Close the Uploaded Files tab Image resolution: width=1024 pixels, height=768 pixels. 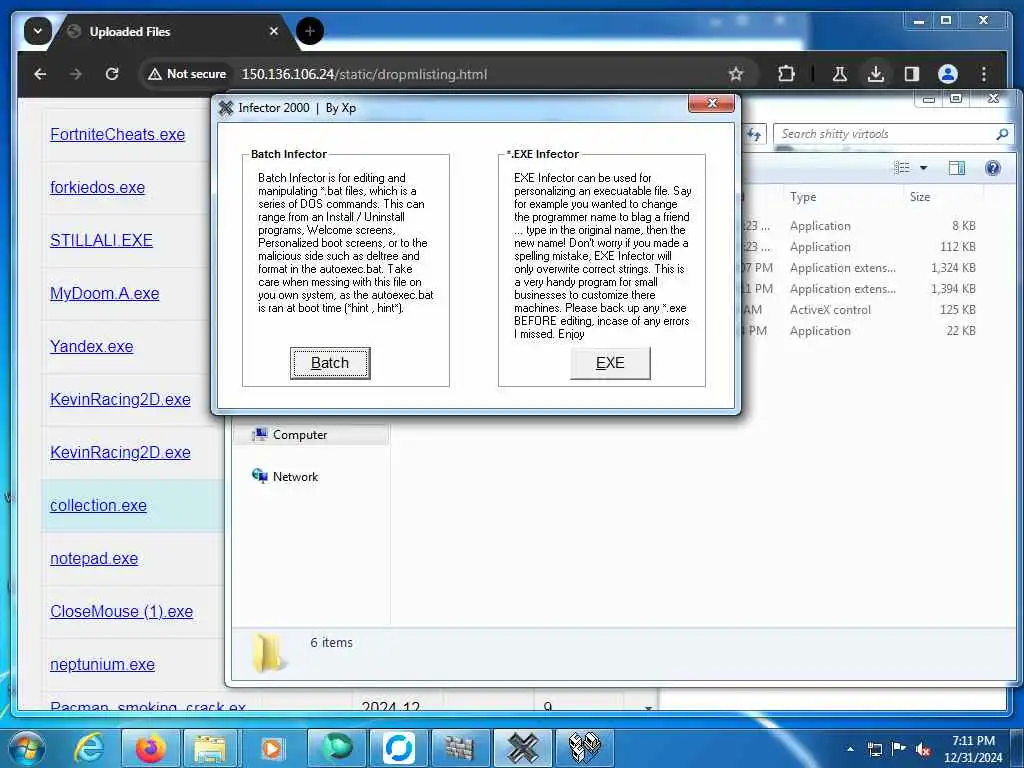(274, 31)
